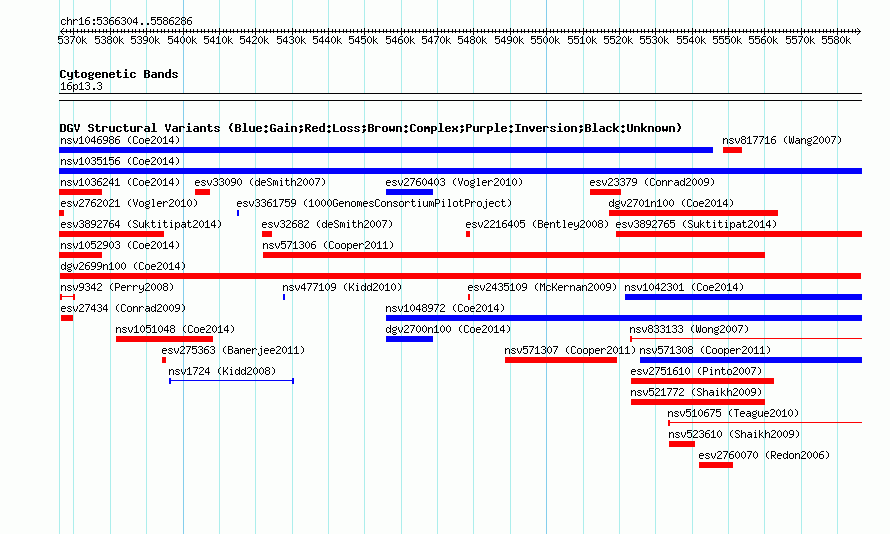Open nsv1035156 (Coe2014) variant label
The width and height of the screenshot is (890, 534).
[x=120, y=161]
